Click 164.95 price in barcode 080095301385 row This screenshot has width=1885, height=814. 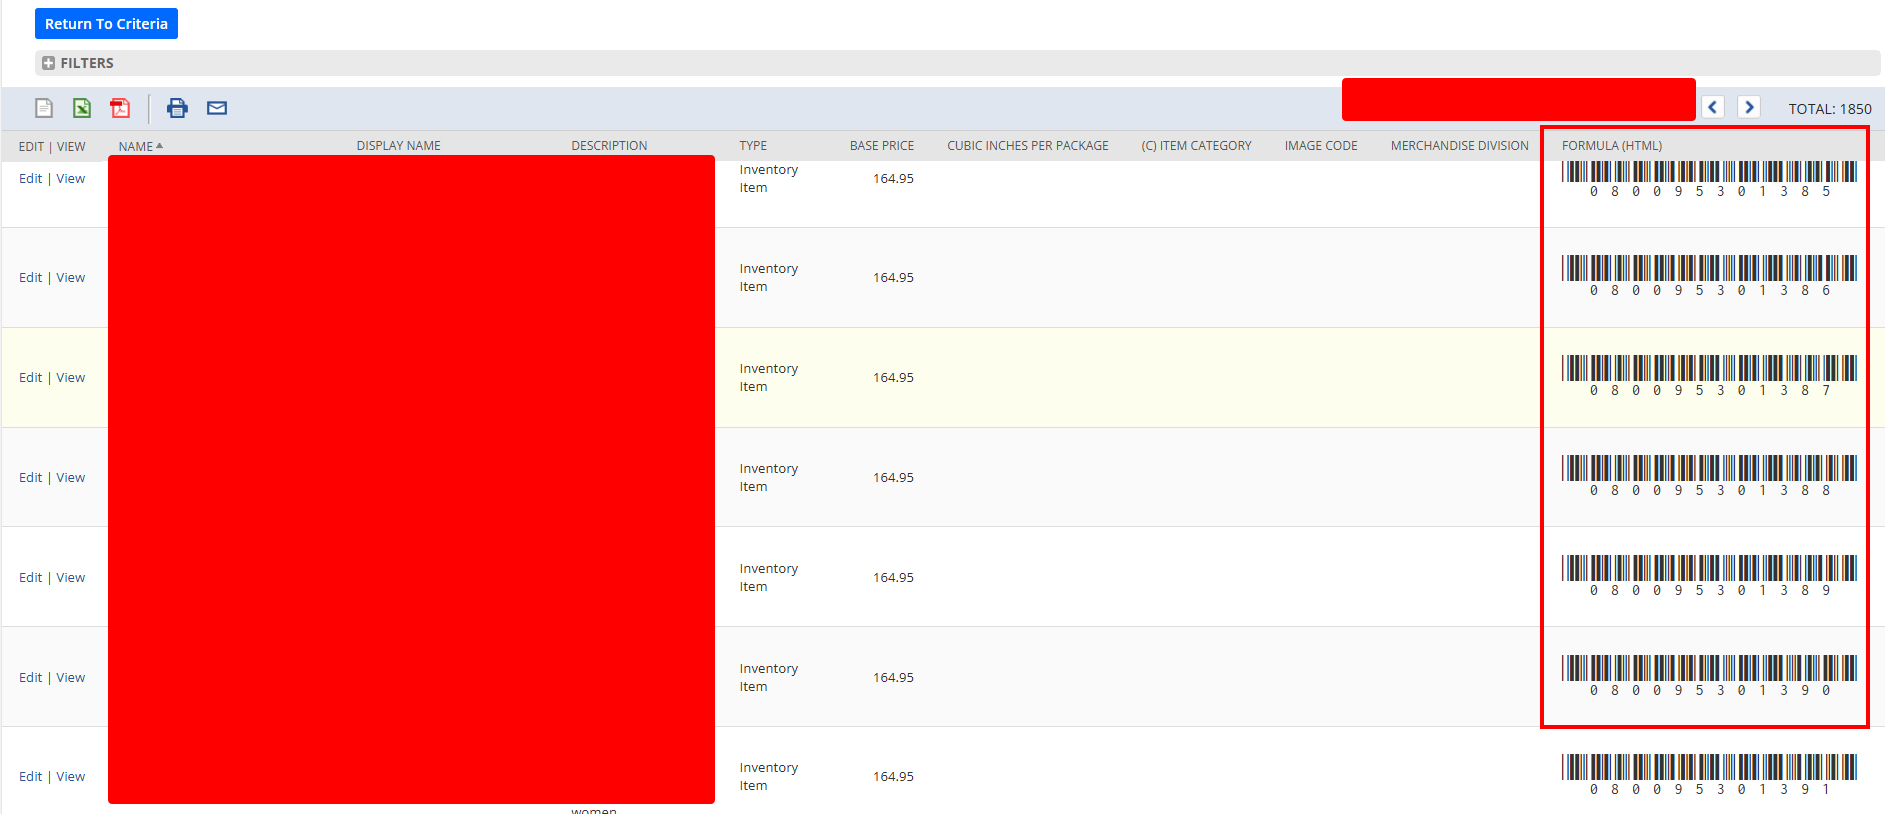click(x=893, y=179)
